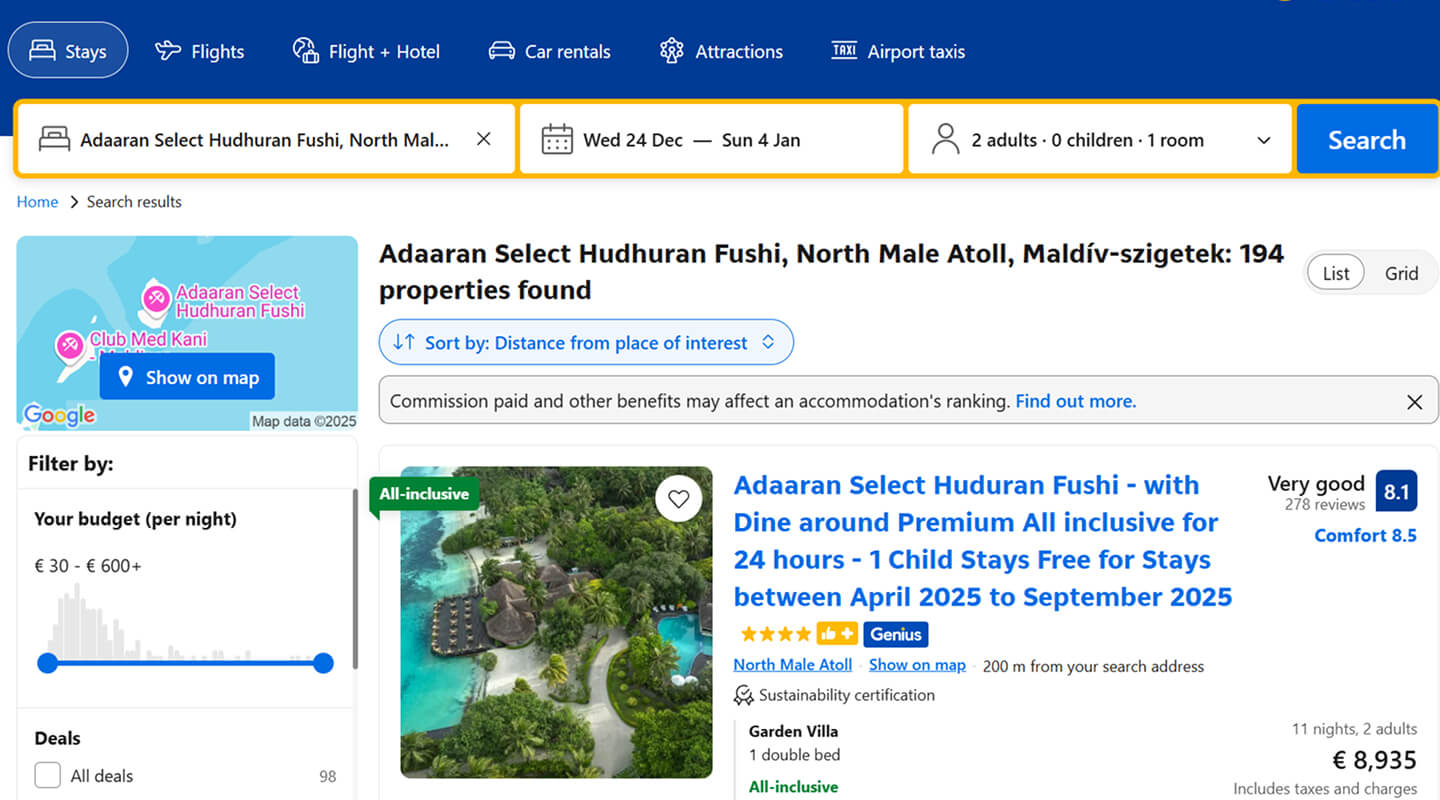Open Sort by Distance dropdown
This screenshot has height=800, width=1440.
coord(586,343)
